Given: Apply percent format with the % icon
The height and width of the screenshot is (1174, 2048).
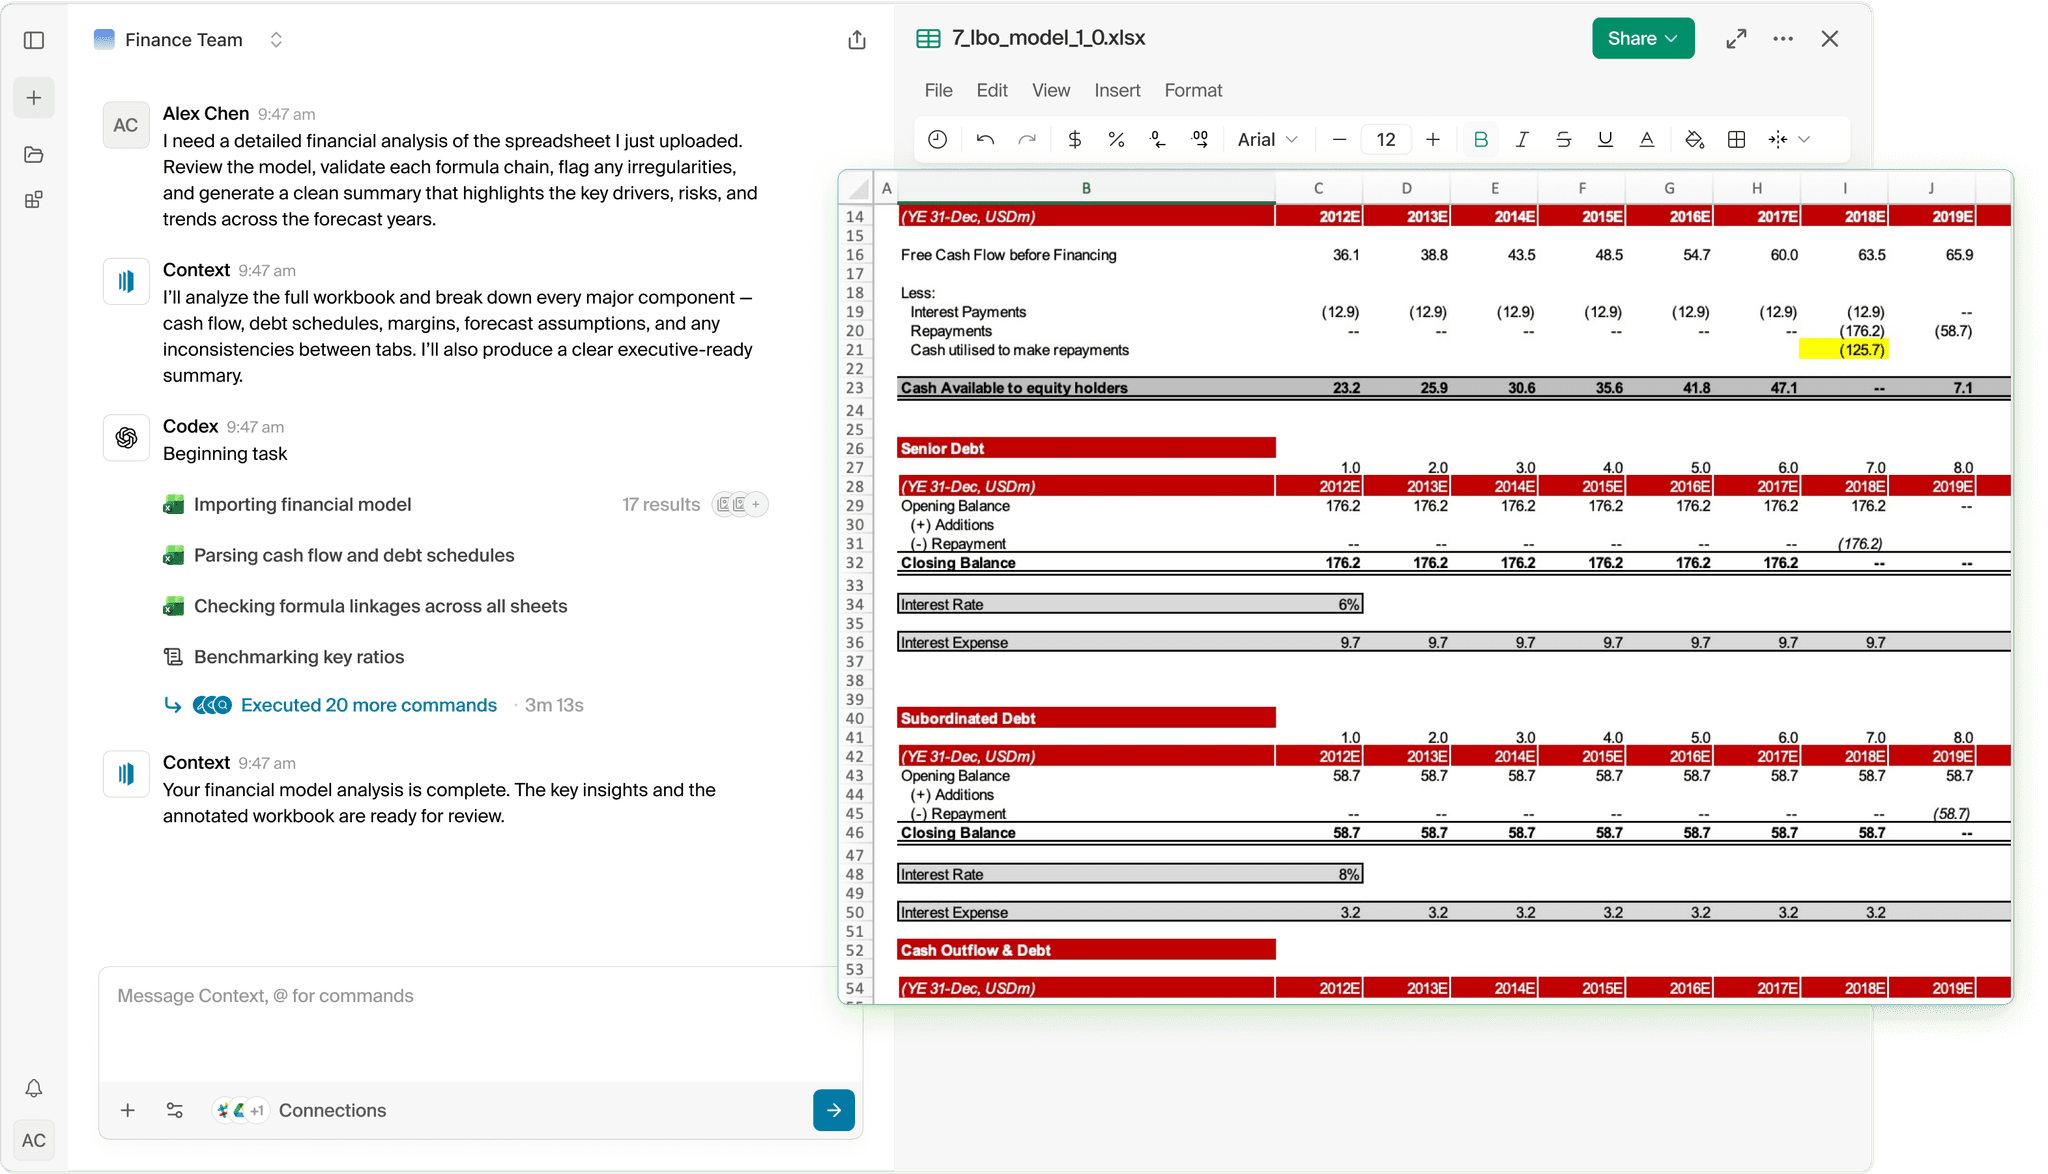Looking at the screenshot, I should (x=1117, y=139).
